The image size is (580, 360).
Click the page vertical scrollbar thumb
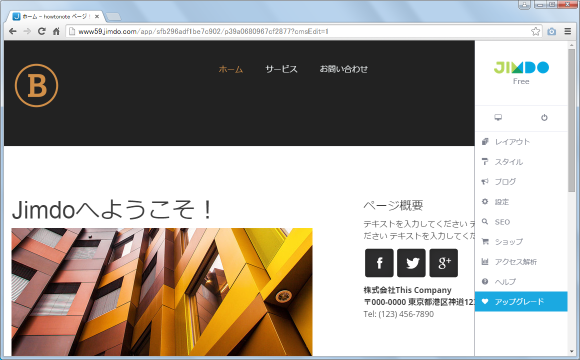(x=571, y=120)
